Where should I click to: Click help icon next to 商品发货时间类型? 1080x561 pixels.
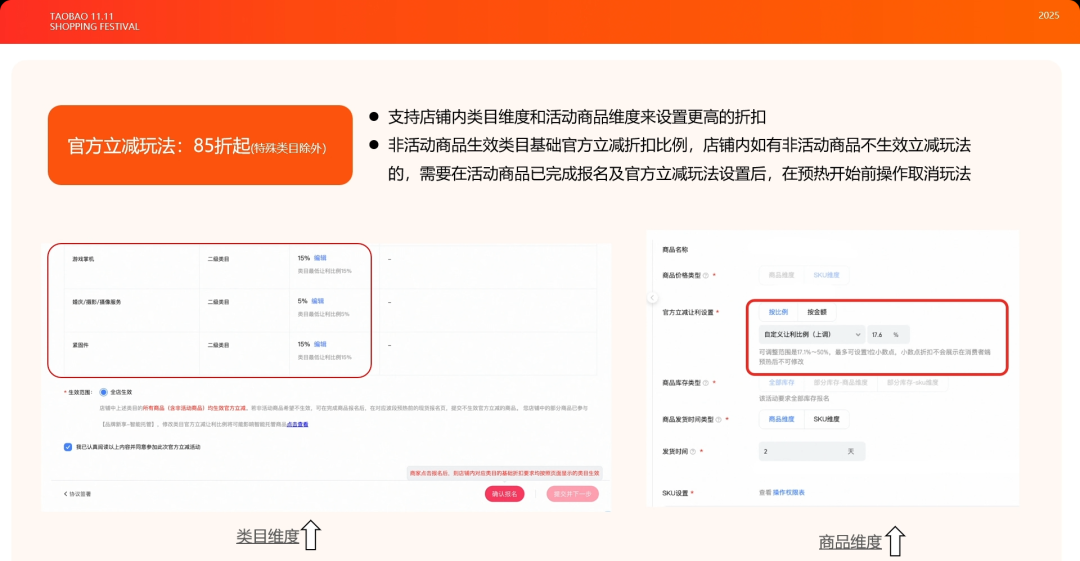coord(718,420)
